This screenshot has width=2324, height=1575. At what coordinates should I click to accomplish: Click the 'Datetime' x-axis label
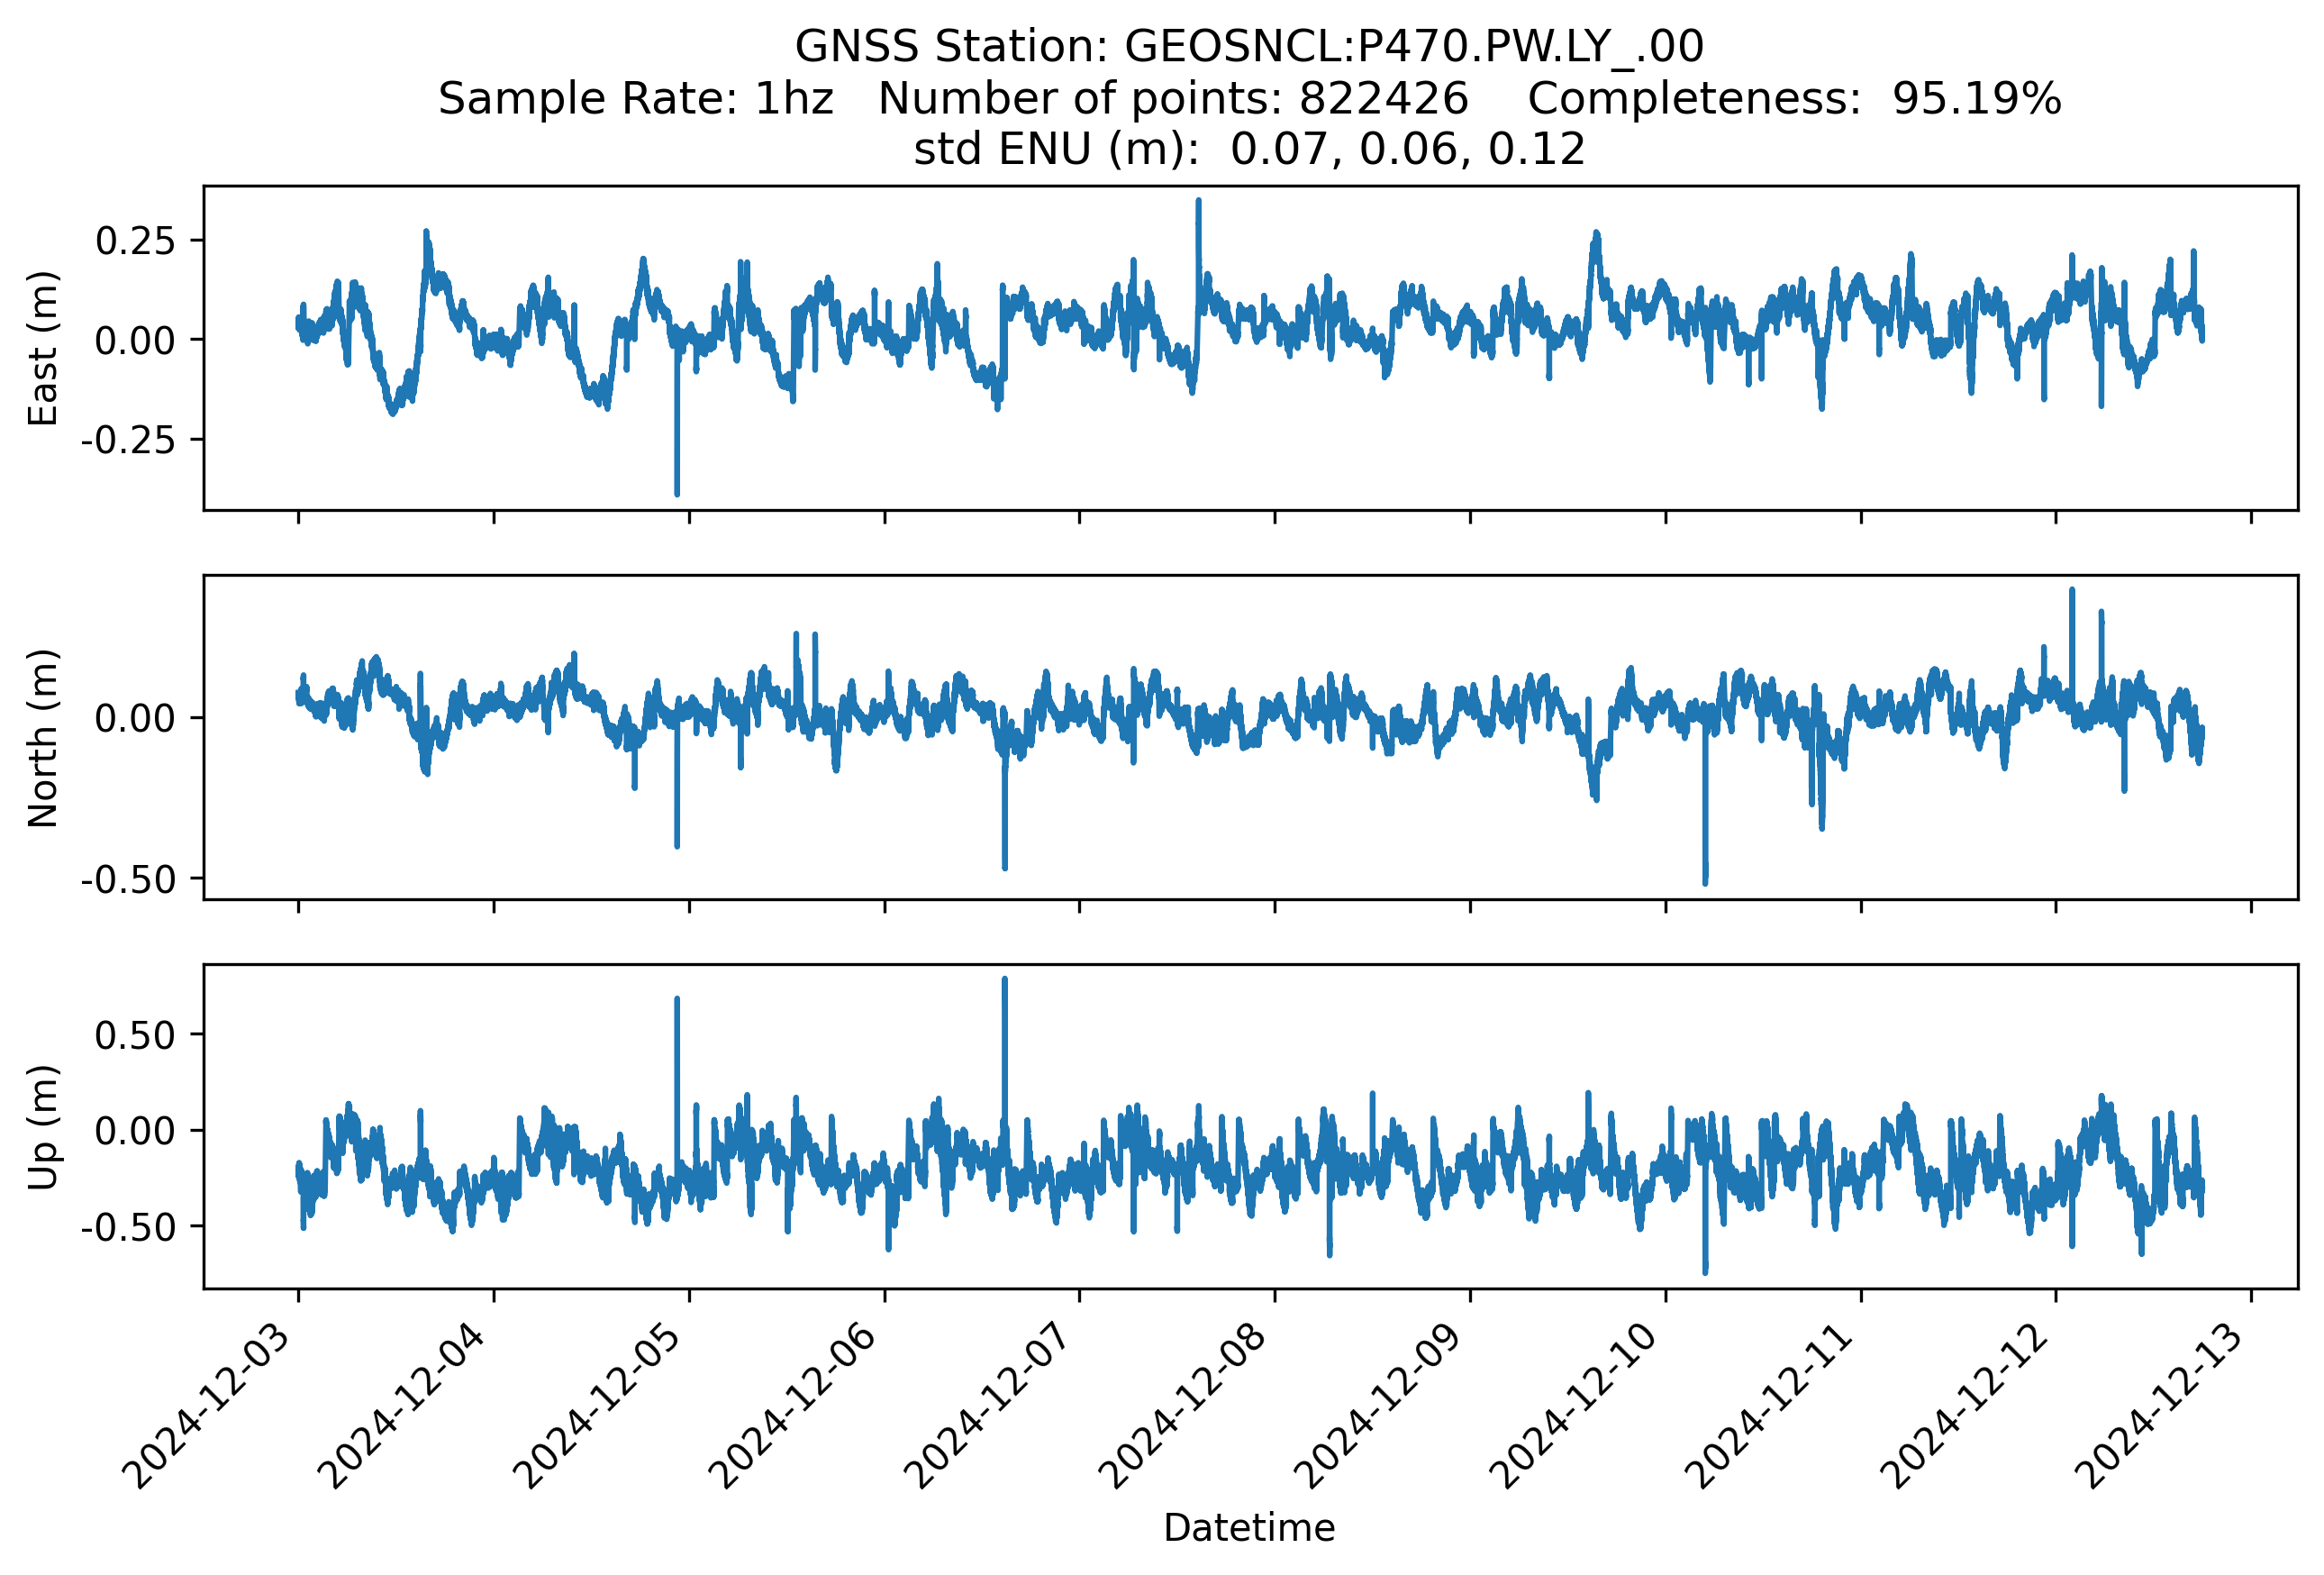1249,1527
